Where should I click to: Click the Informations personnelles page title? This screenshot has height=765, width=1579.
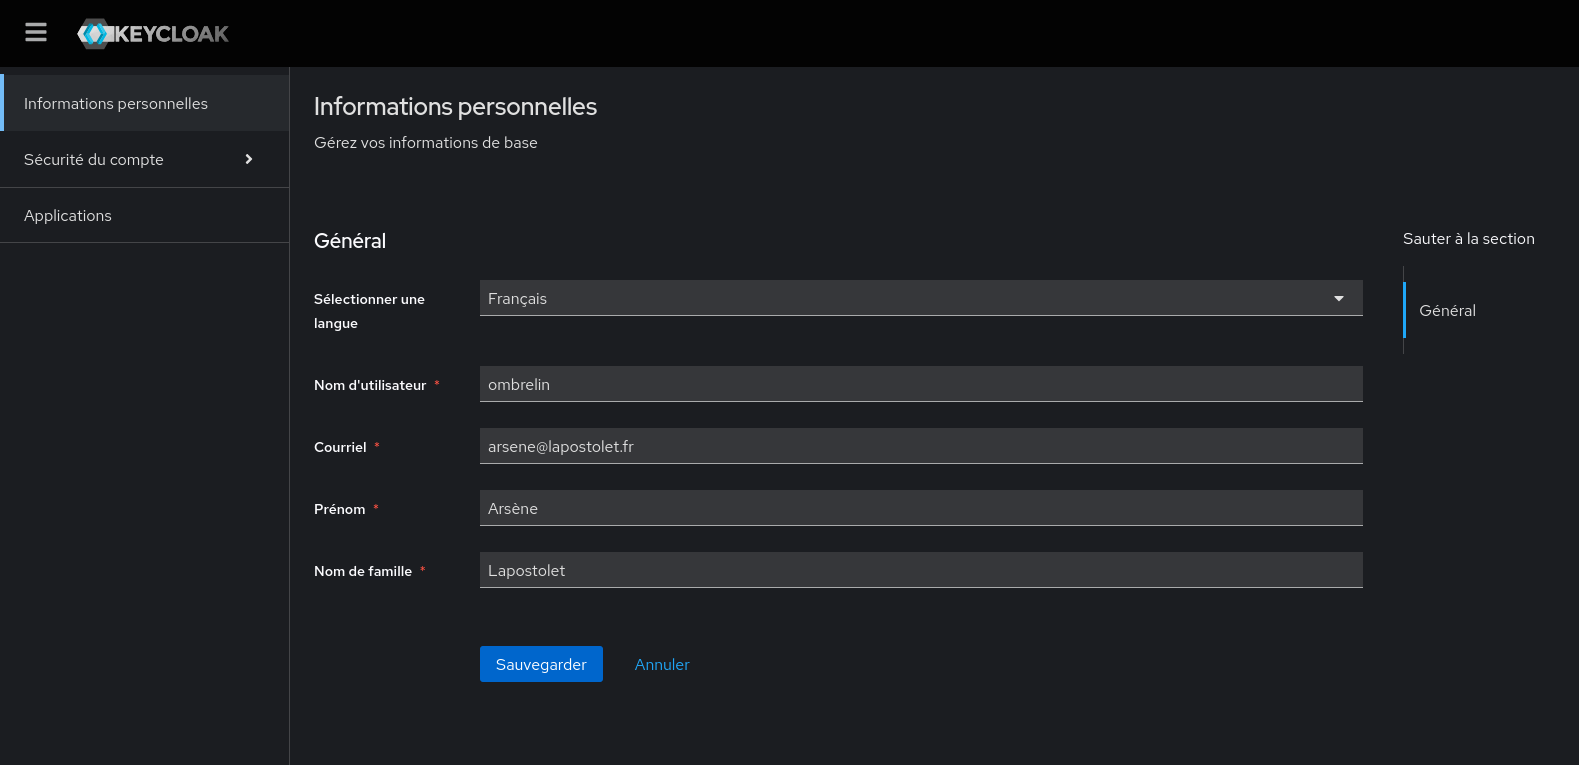(x=455, y=106)
